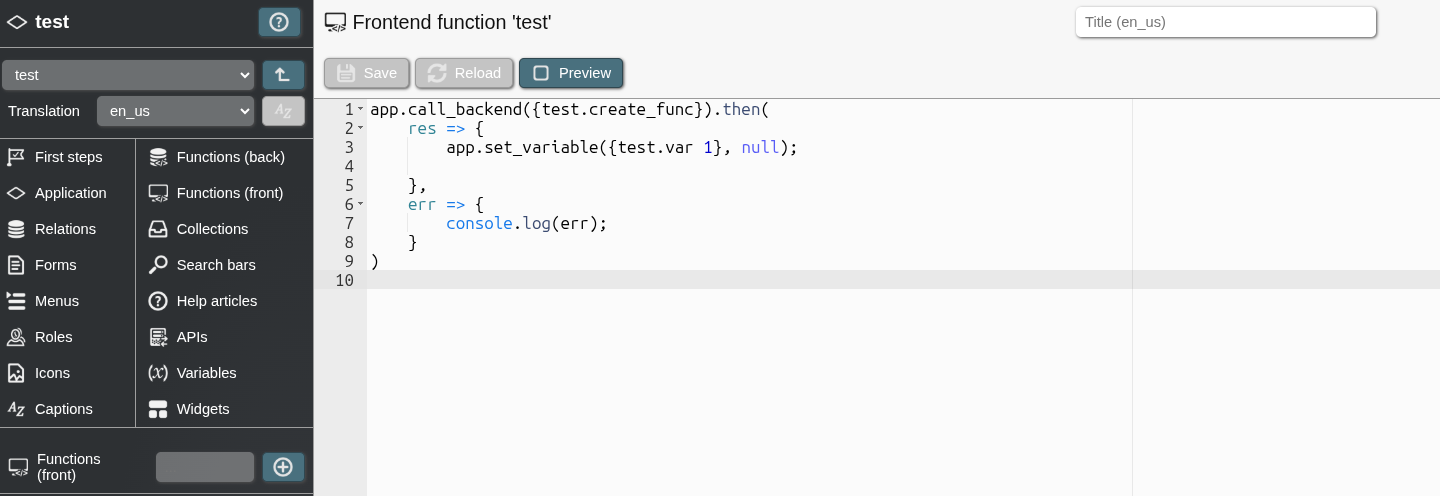Image resolution: width=1440 pixels, height=496 pixels.
Task: Click the help question mark icon
Action: [279, 22]
